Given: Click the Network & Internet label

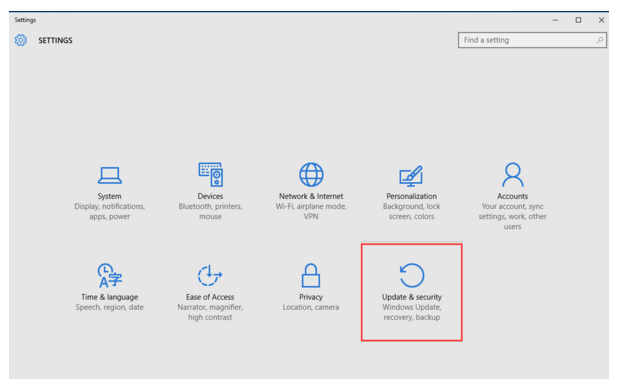Looking at the screenshot, I should click(x=311, y=196).
